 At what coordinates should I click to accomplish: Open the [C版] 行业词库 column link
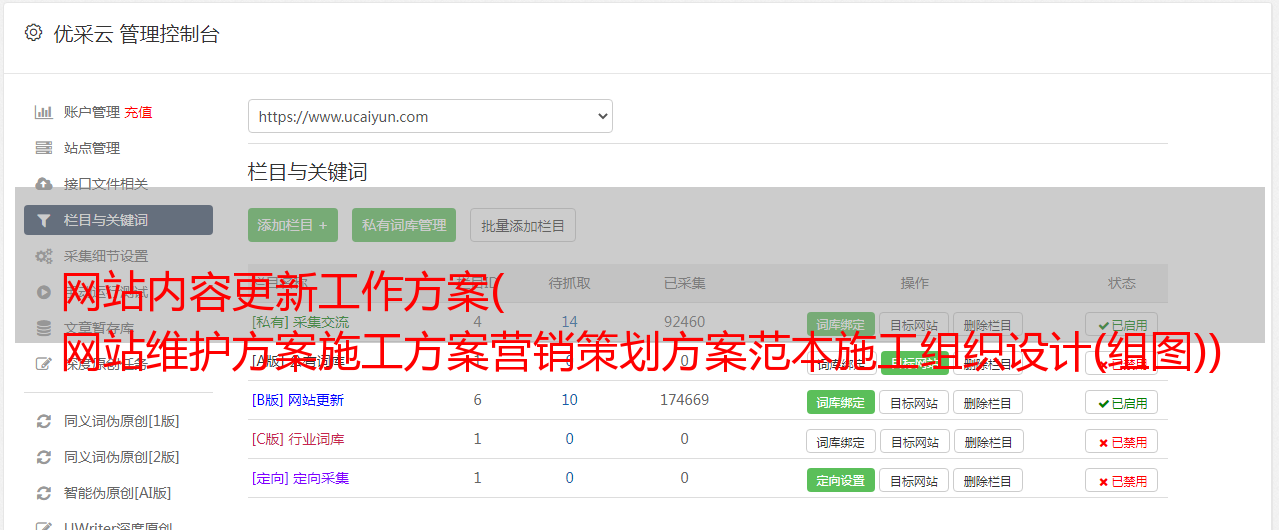point(297,439)
